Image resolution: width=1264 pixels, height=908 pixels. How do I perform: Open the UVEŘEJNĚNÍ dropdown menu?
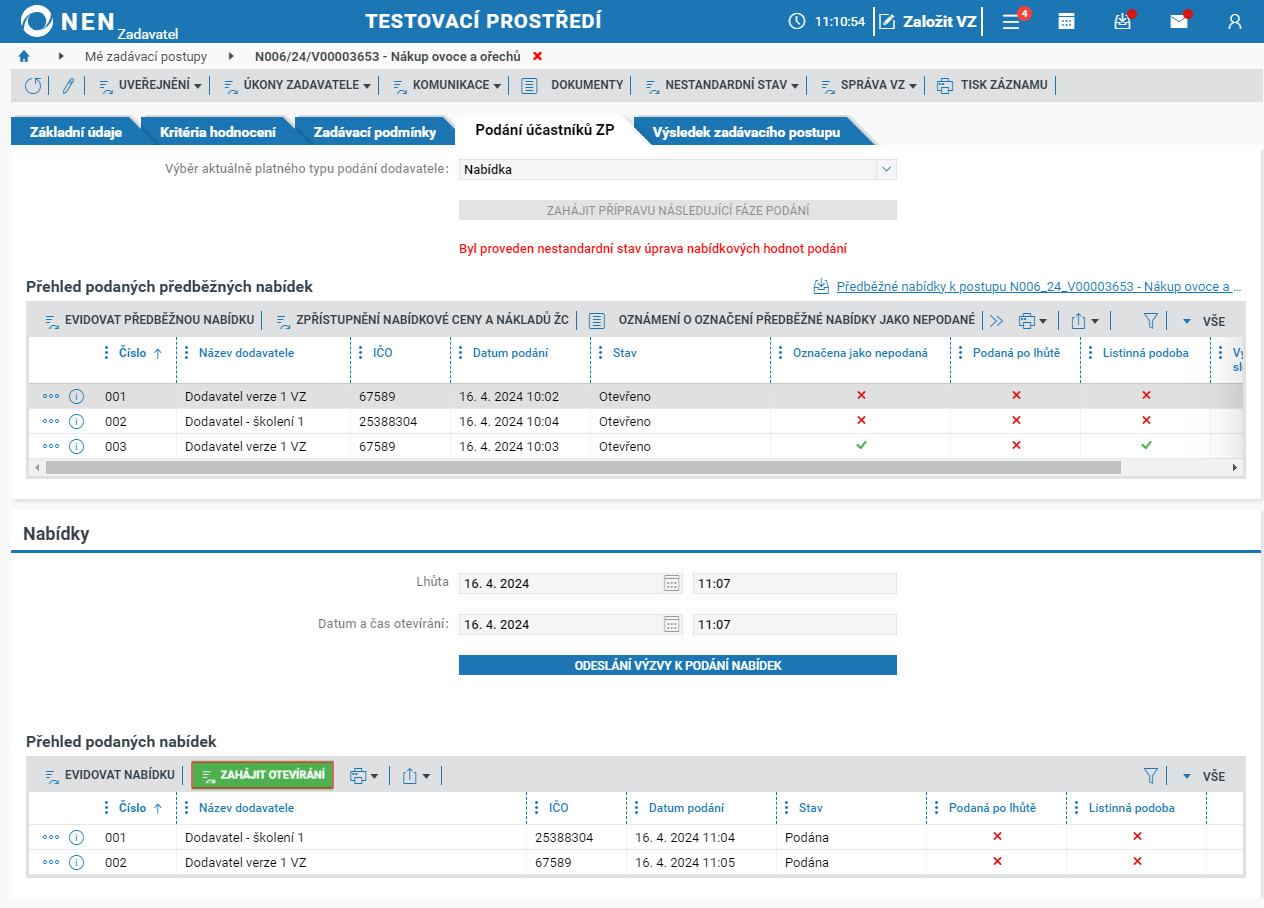tap(150, 86)
